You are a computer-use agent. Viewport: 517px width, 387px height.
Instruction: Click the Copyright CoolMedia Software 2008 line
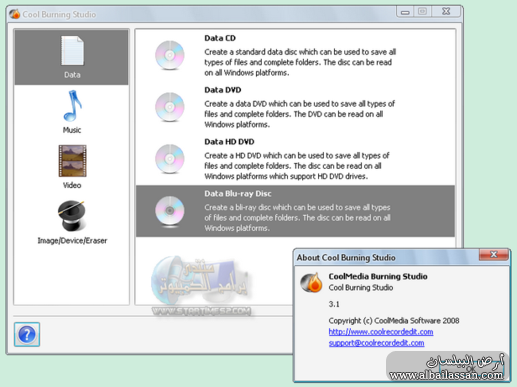point(394,321)
